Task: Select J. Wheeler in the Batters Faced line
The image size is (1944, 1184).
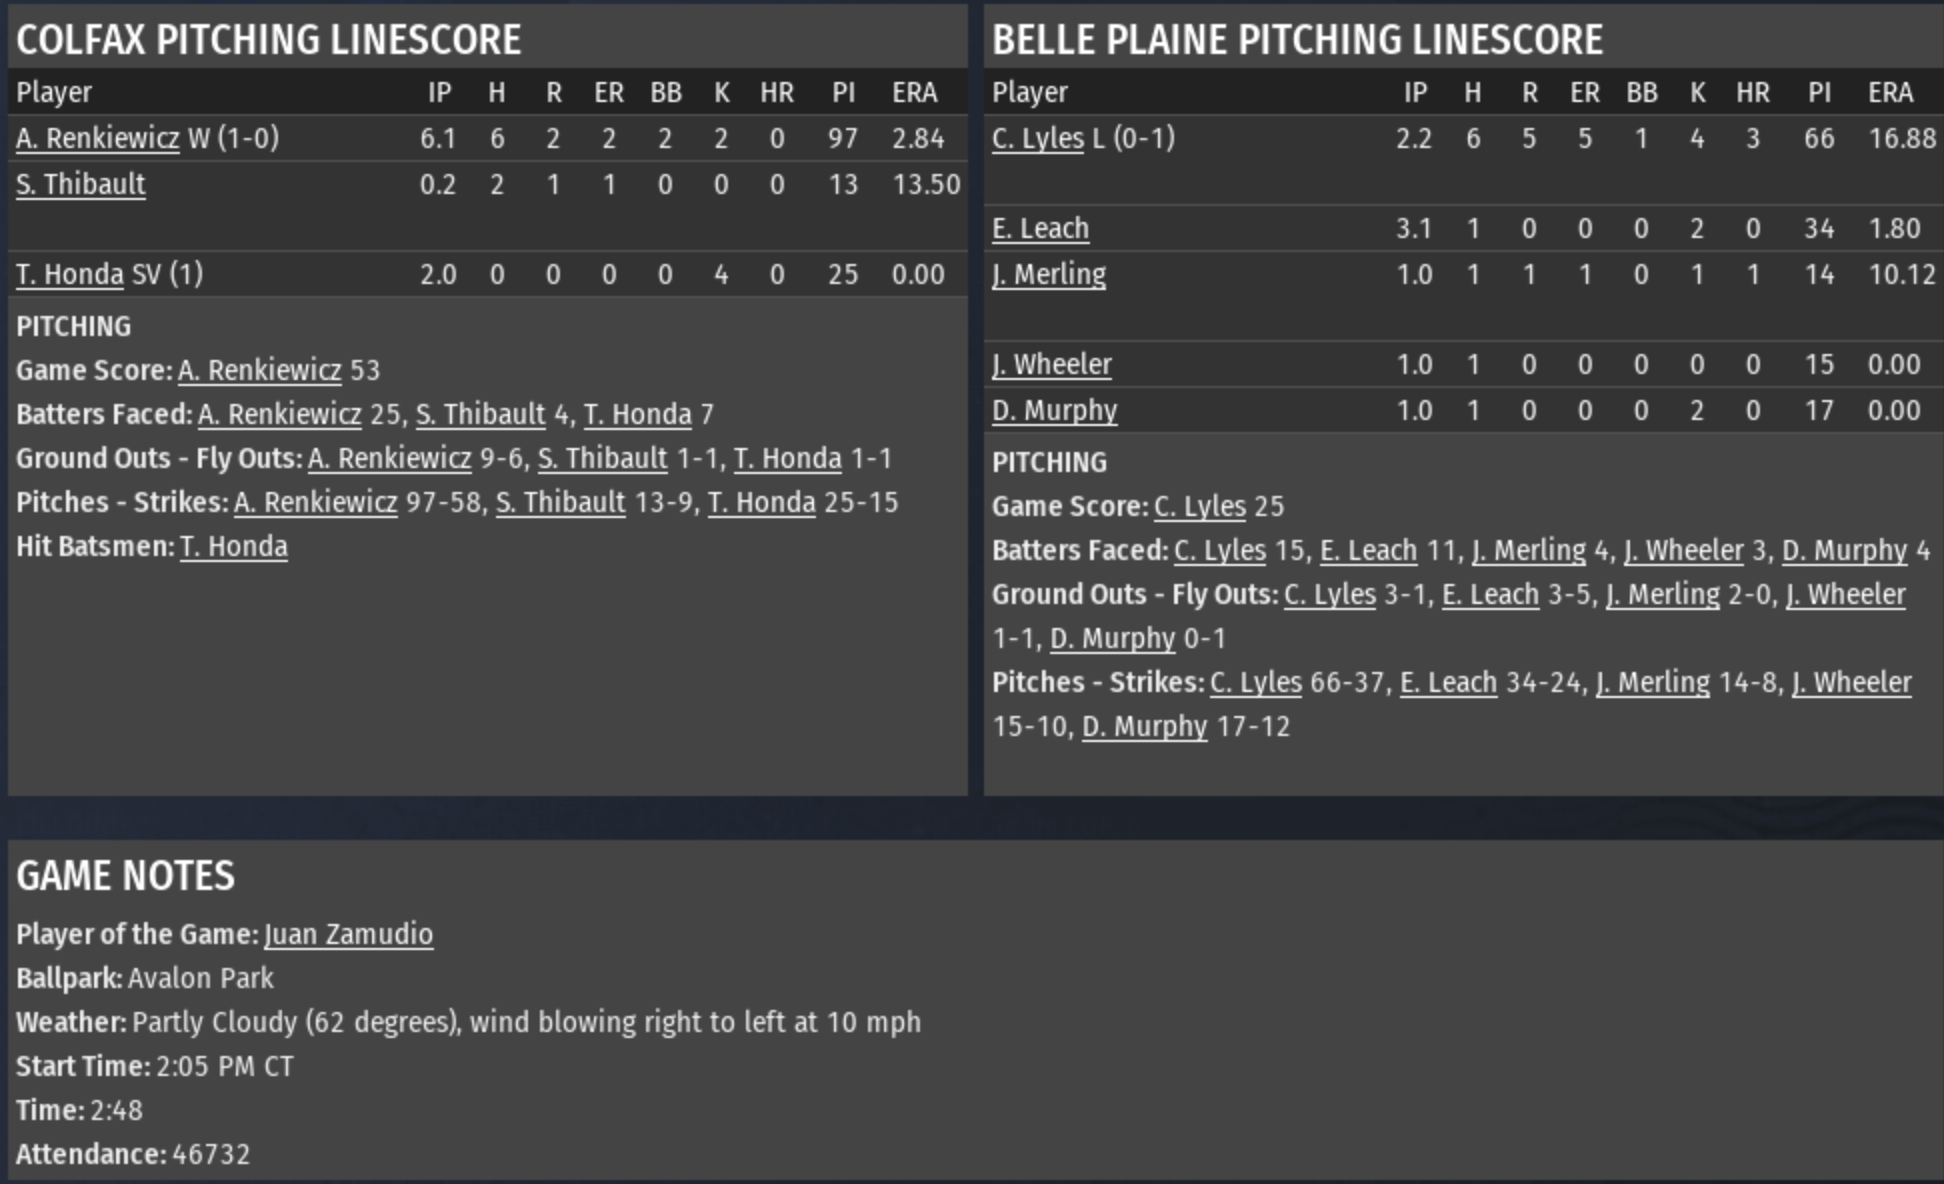Action: tap(1683, 550)
